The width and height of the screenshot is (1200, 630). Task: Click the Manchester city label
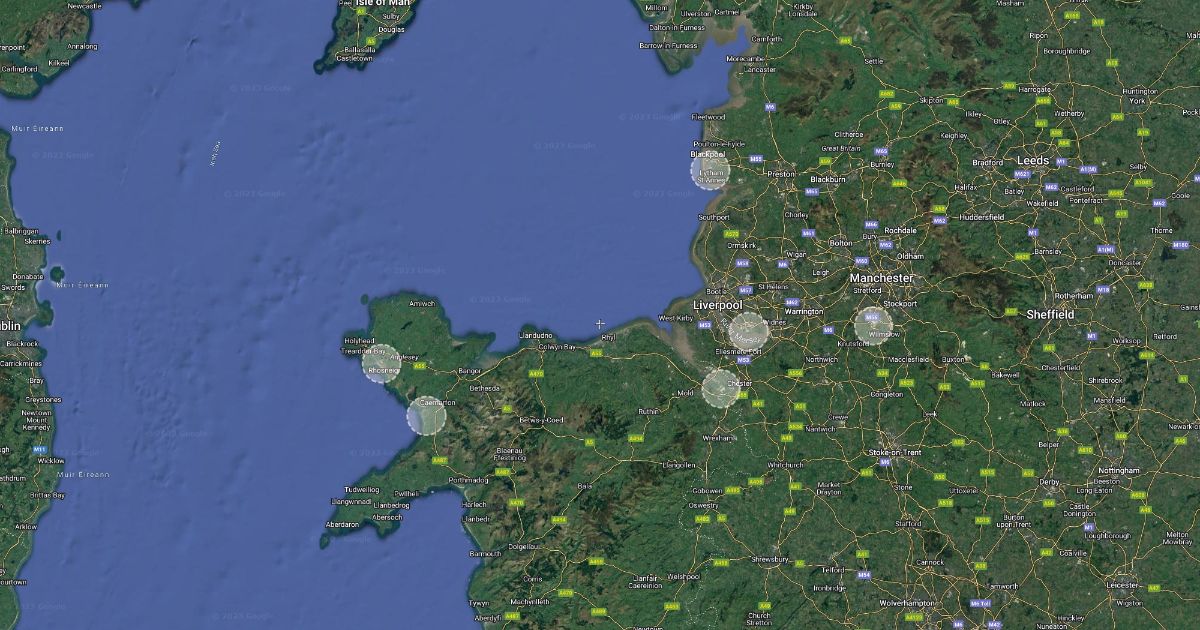pos(881,278)
